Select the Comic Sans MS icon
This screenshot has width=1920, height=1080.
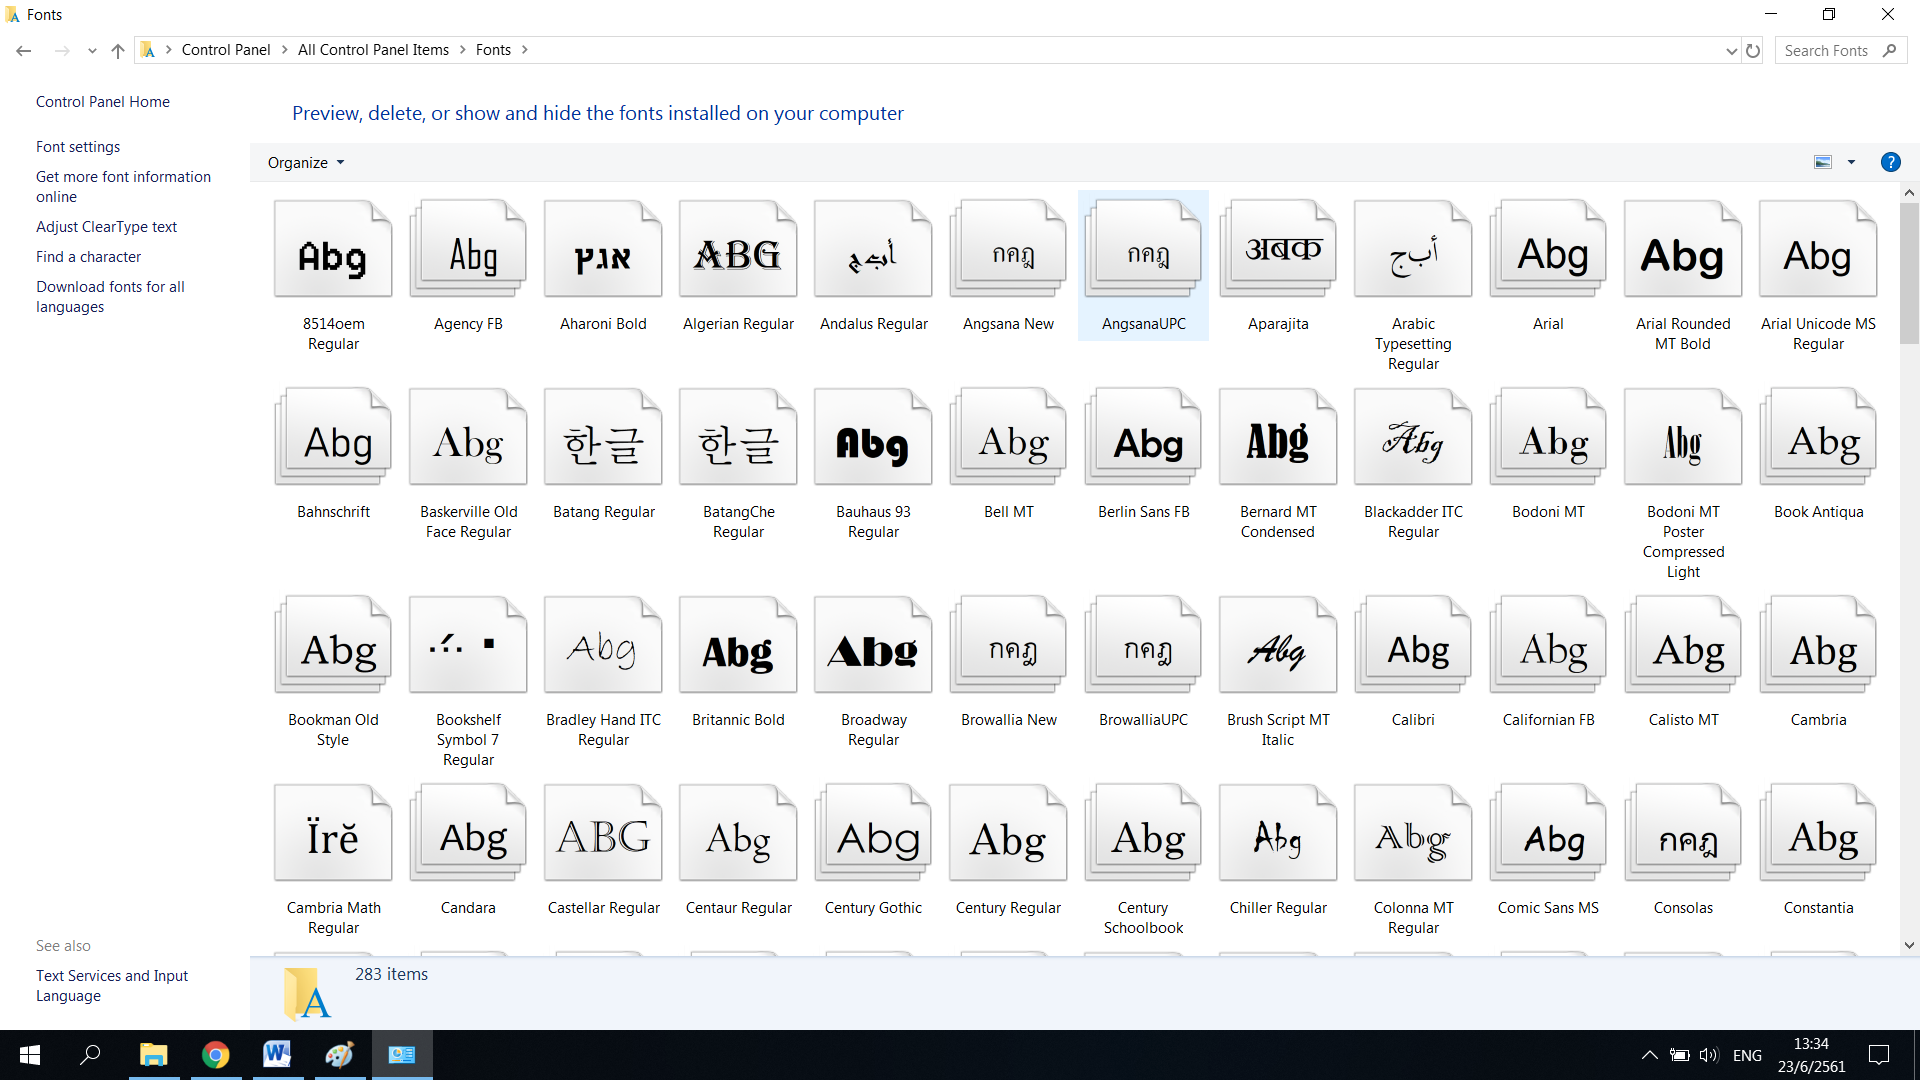pos(1548,833)
